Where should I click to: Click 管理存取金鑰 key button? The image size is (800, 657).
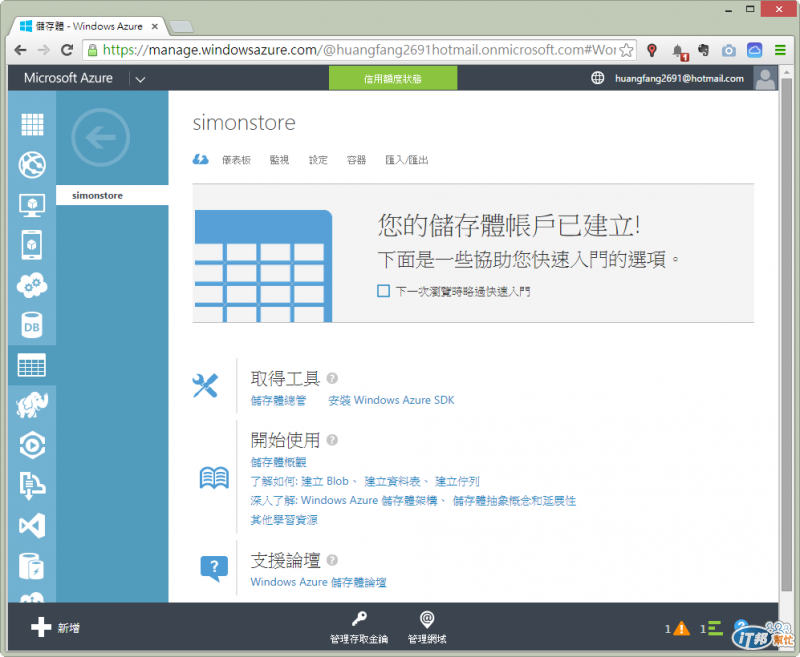coord(359,628)
